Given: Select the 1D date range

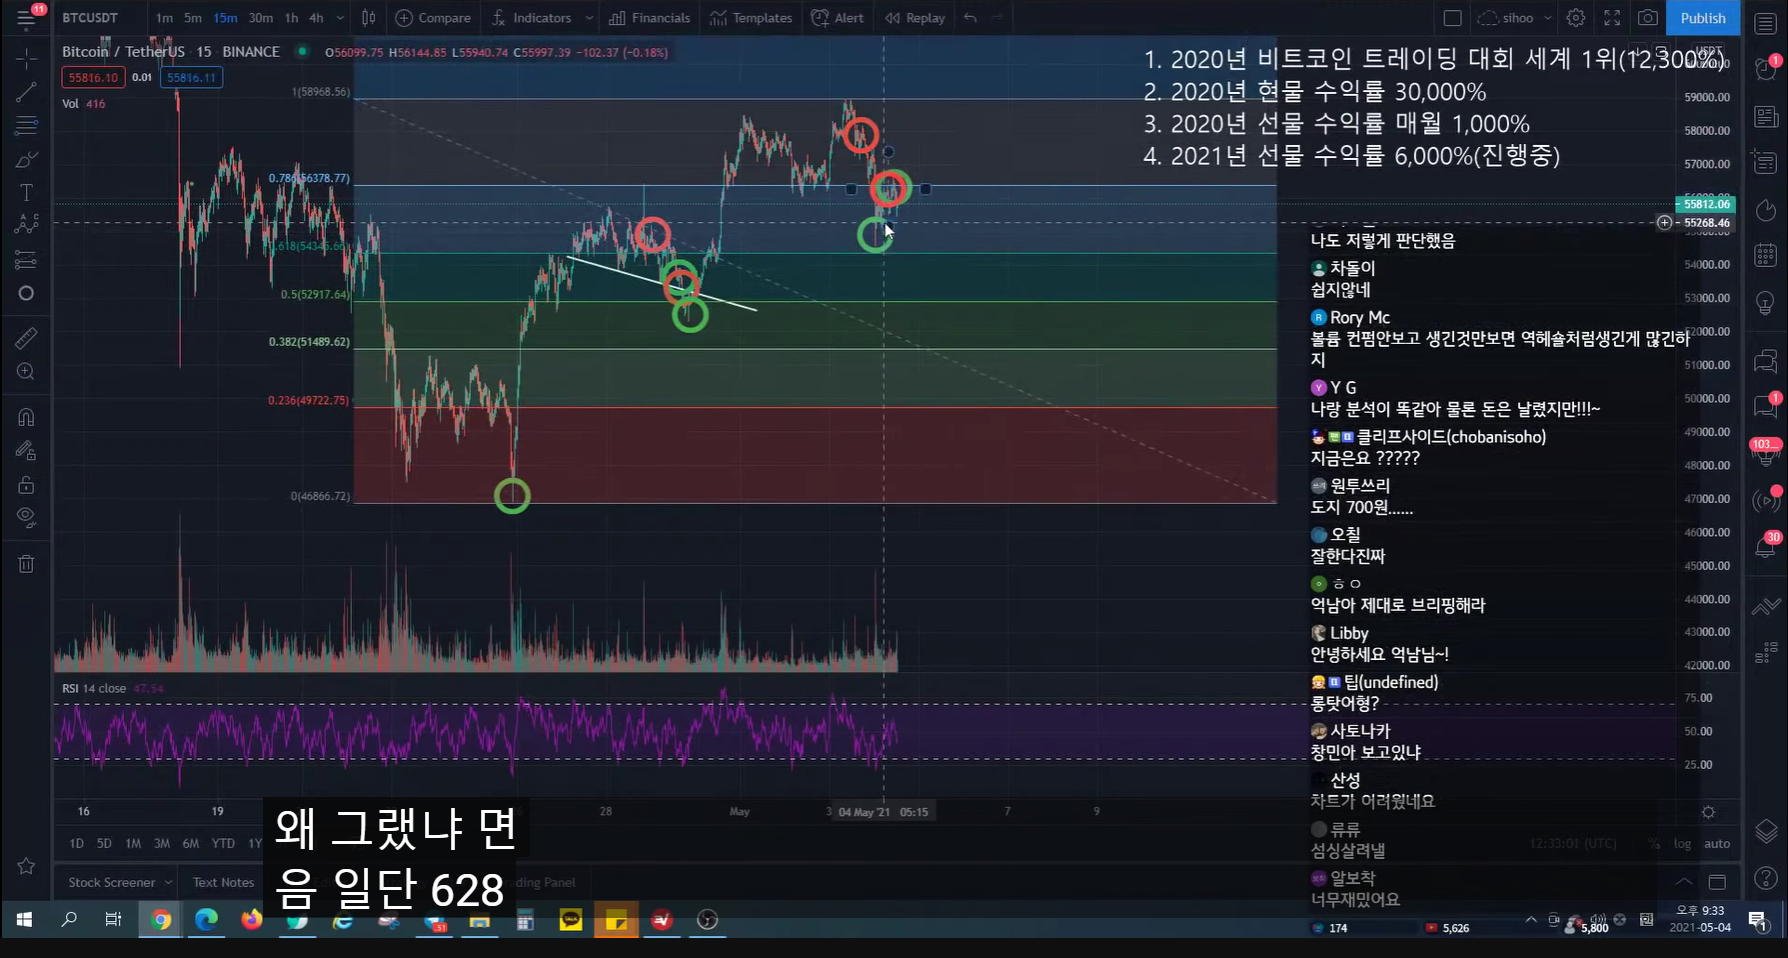Looking at the screenshot, I should pos(76,843).
